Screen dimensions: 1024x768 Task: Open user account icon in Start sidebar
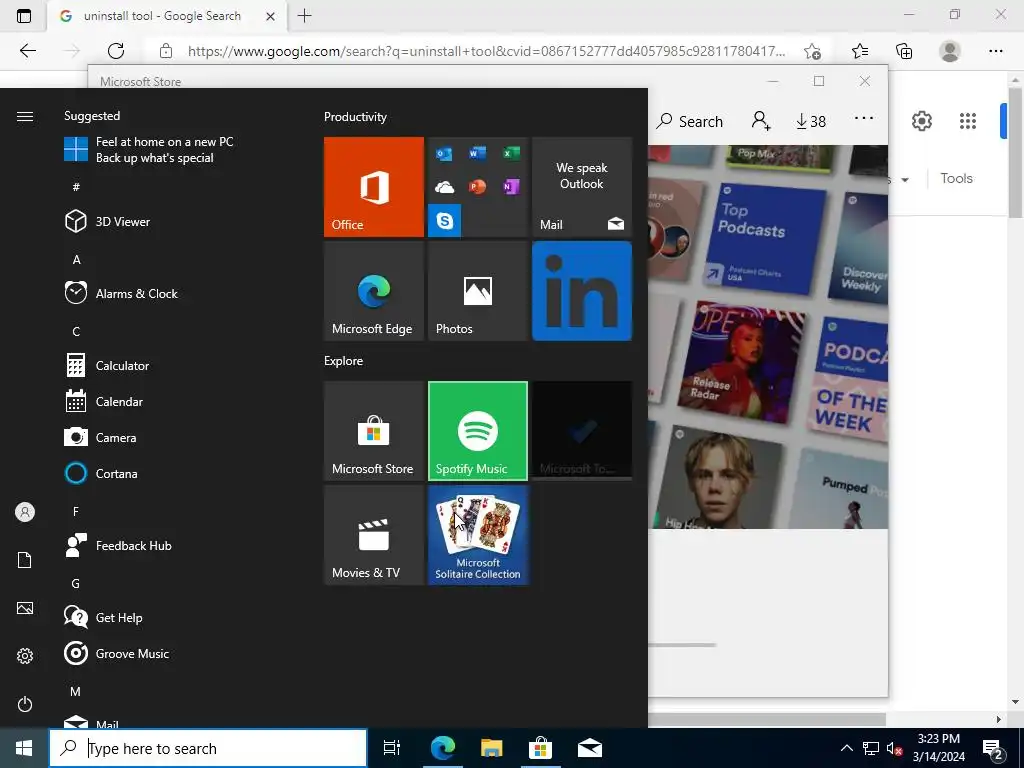point(25,512)
